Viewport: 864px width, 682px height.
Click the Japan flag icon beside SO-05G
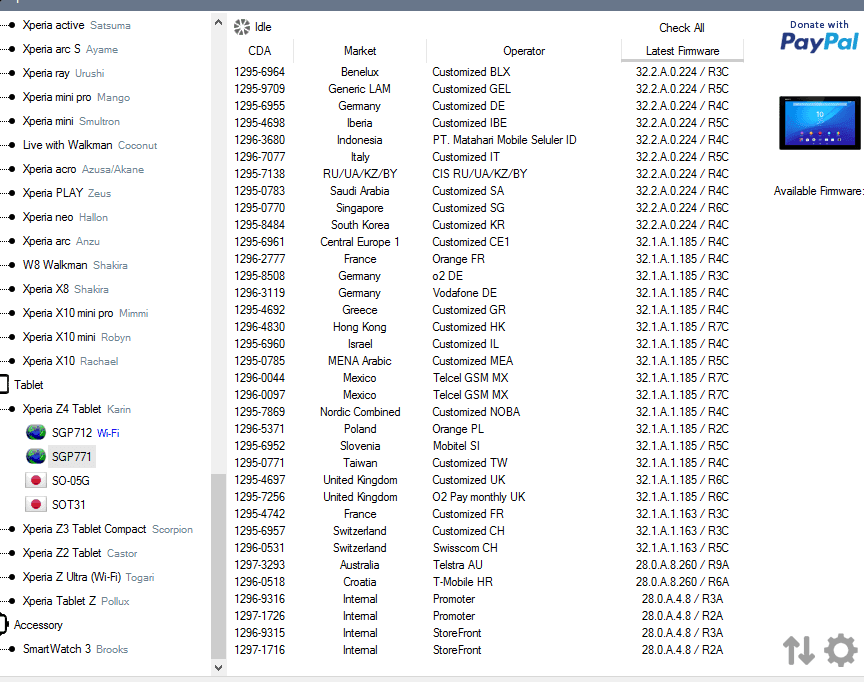pyautogui.click(x=36, y=480)
